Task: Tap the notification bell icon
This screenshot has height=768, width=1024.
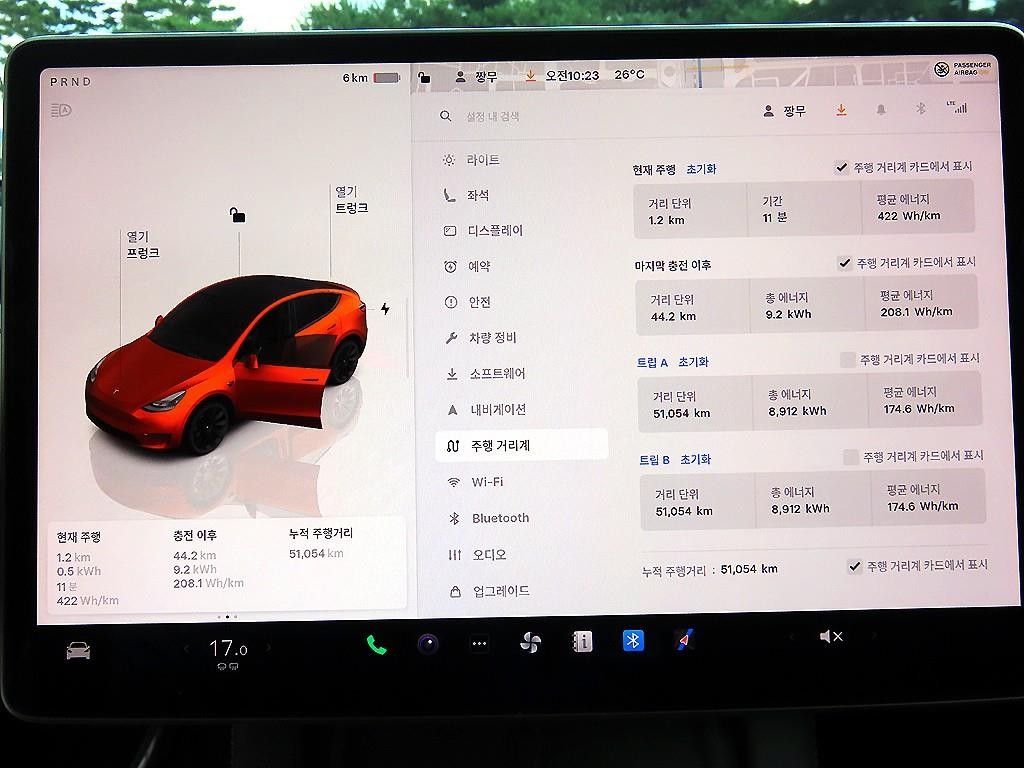Action: point(881,110)
